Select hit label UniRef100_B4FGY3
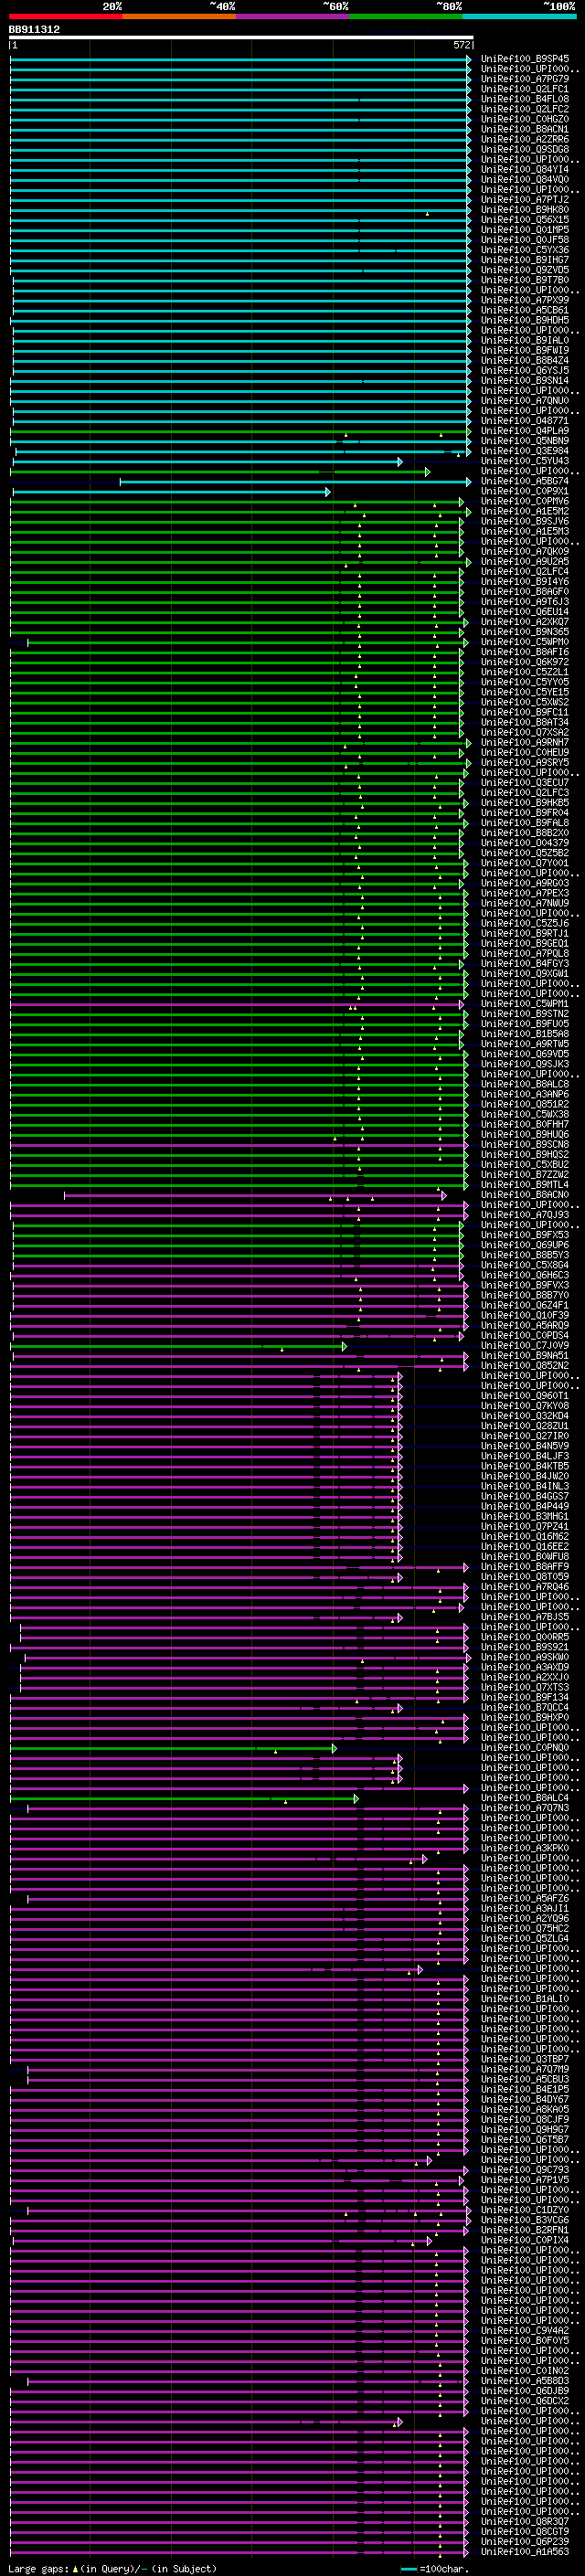The width and height of the screenshot is (585, 2576). point(524,964)
